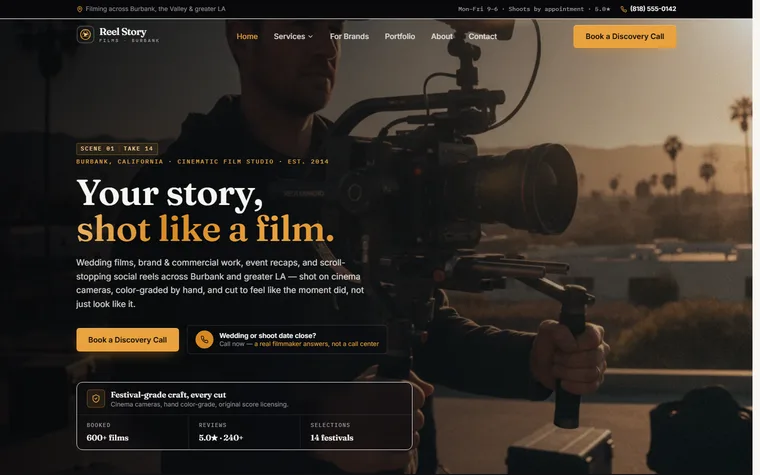This screenshot has width=760, height=475.
Task: Click 'Mon-Fri 9-6 · Shoots by appointment' text
Action: tap(521, 9)
